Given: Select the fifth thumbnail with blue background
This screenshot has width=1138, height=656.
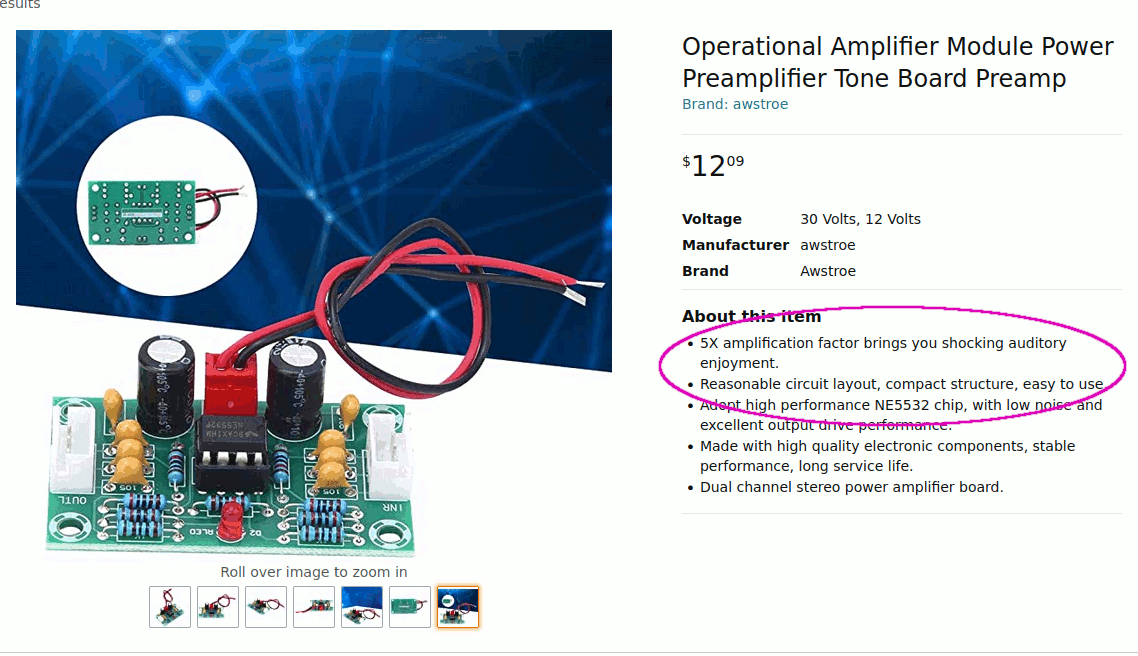Looking at the screenshot, I should click(x=361, y=607).
